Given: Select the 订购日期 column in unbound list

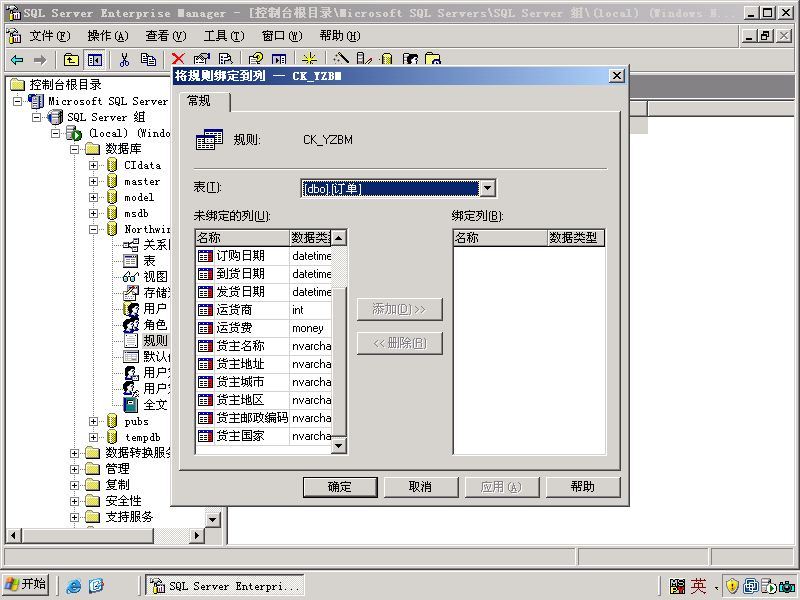Looking at the screenshot, I should click(264, 256).
